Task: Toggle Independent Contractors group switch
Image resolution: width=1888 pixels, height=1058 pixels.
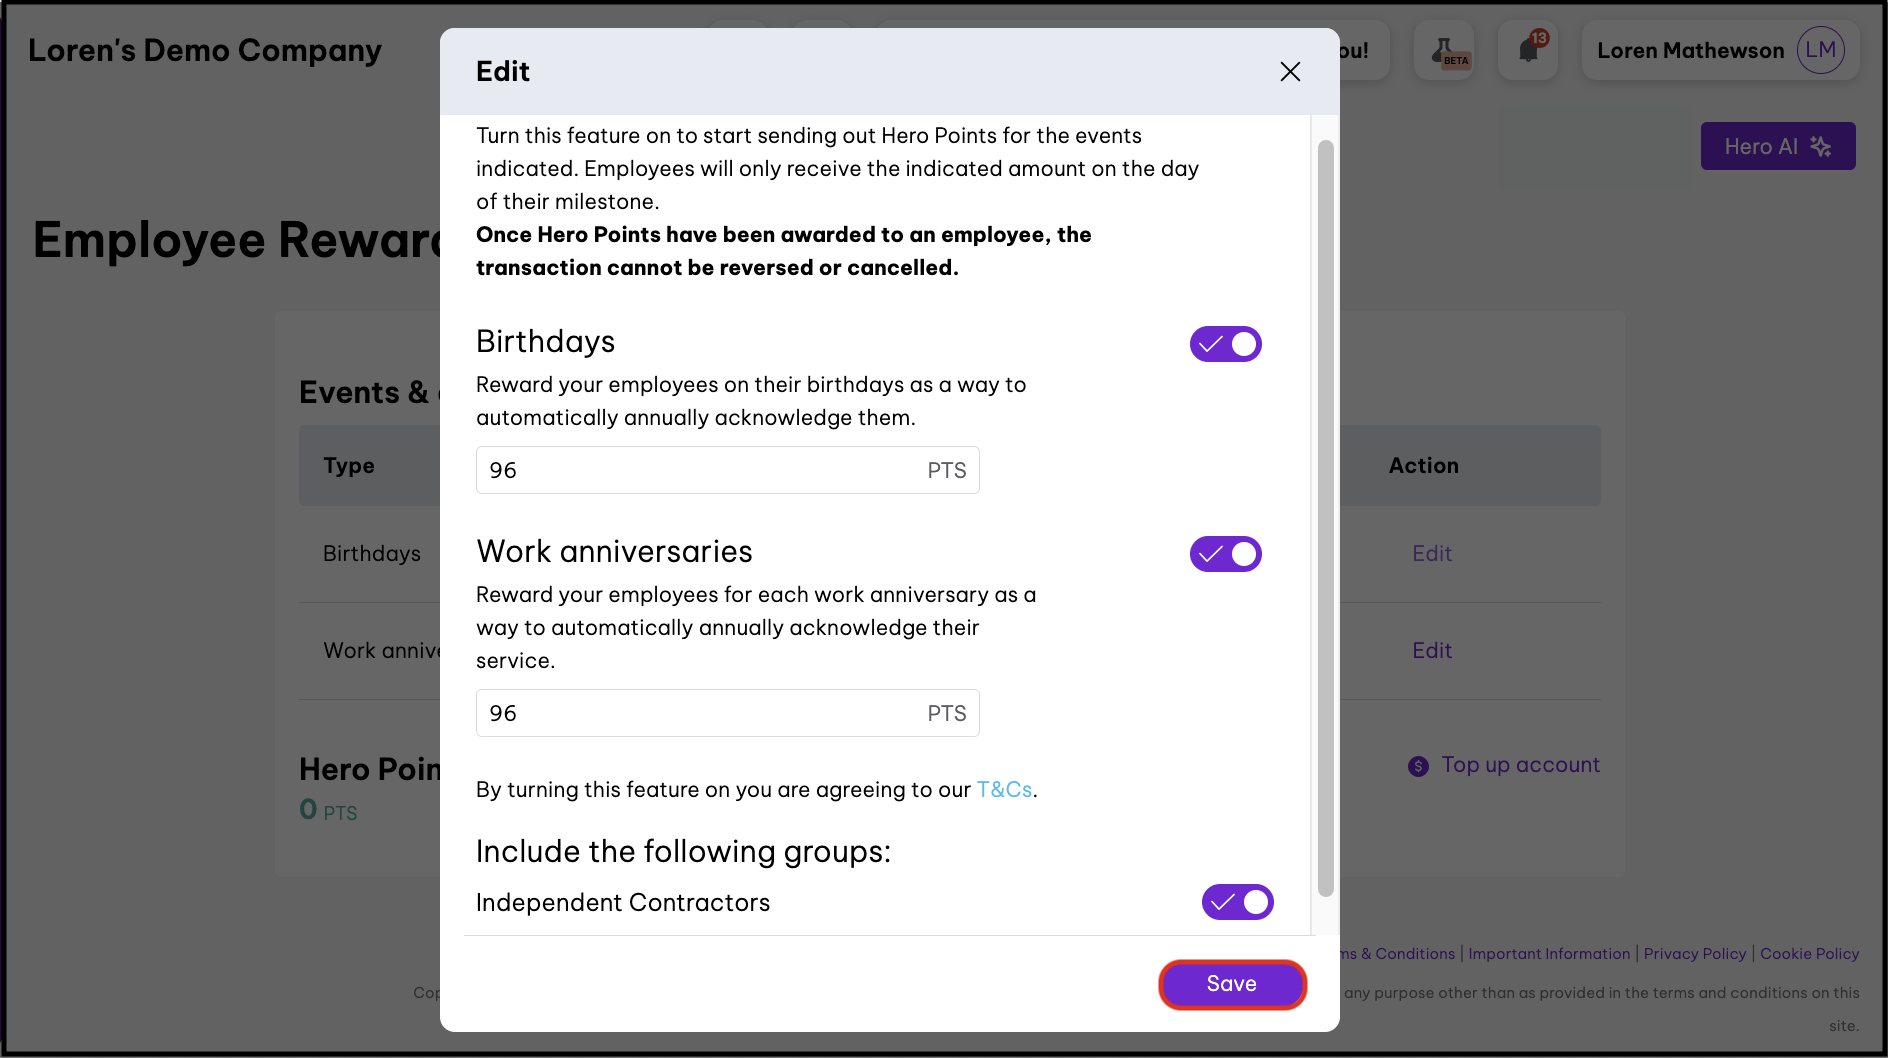Action: tap(1237, 902)
